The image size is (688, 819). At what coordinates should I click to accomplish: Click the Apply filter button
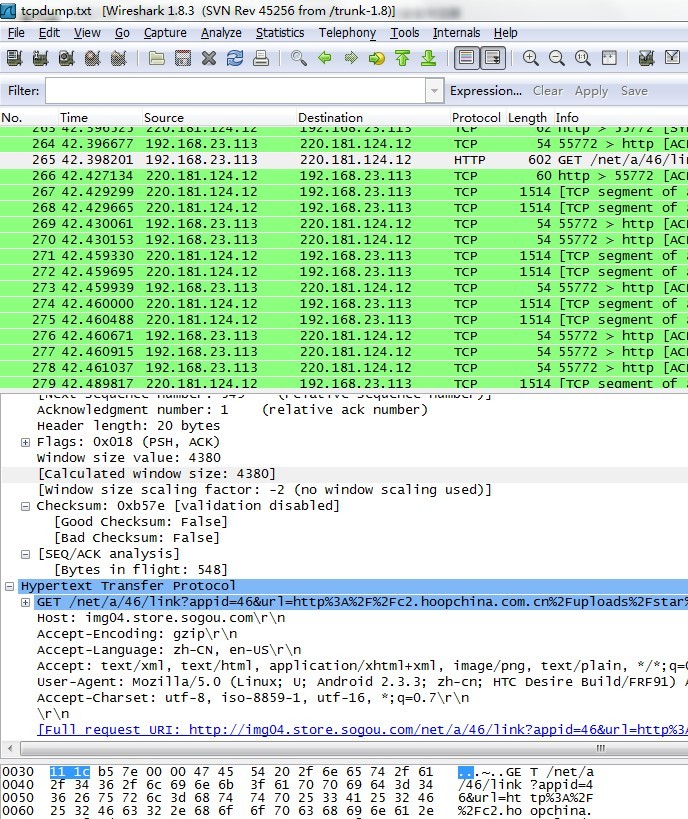[591, 91]
